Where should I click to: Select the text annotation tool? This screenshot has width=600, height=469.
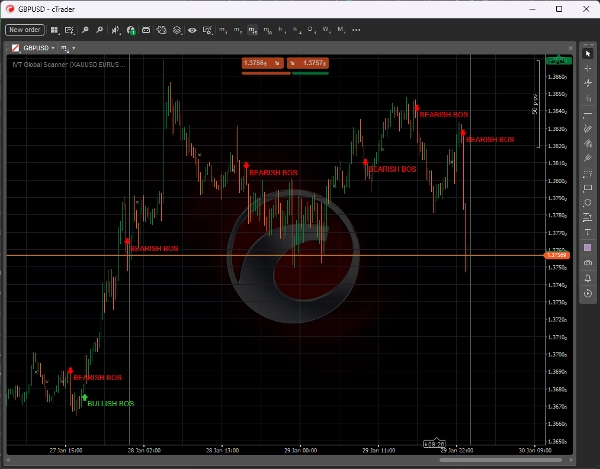[x=588, y=233]
